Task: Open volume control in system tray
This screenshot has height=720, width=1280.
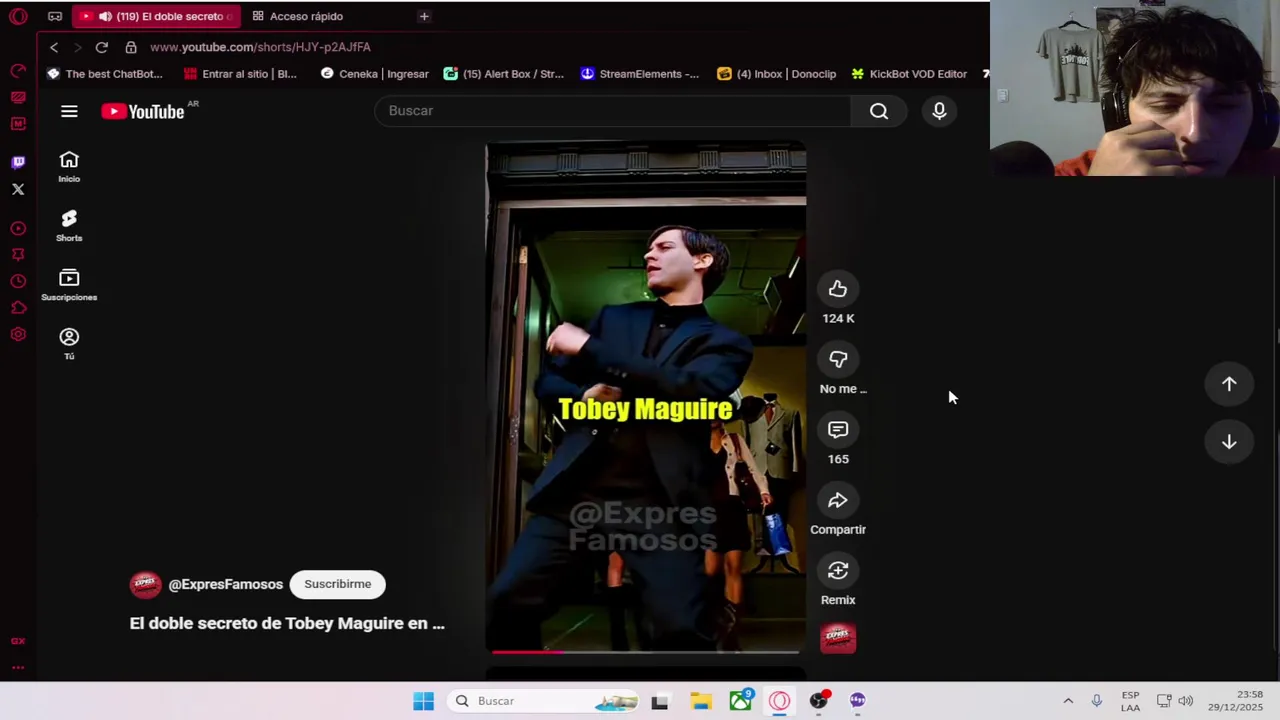Action: (x=1186, y=701)
